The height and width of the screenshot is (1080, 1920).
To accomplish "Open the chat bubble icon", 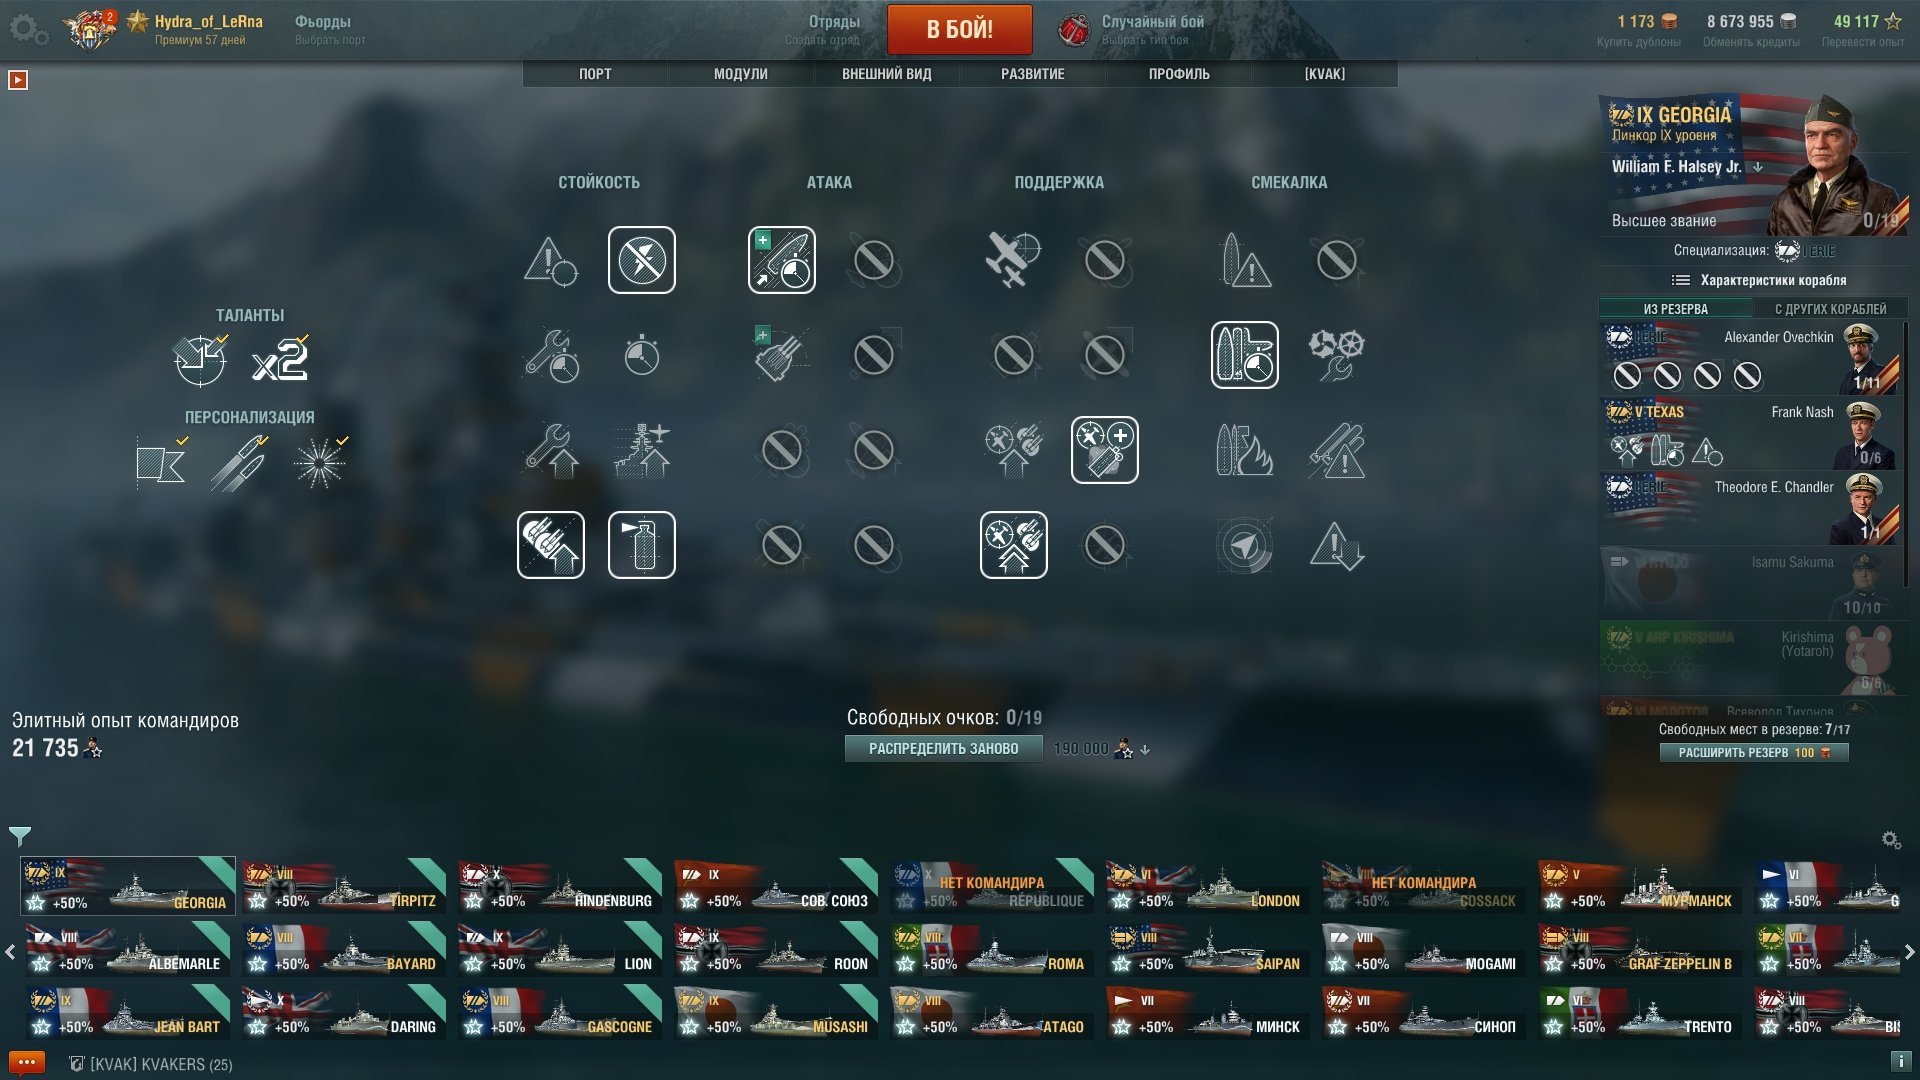I will (26, 1063).
